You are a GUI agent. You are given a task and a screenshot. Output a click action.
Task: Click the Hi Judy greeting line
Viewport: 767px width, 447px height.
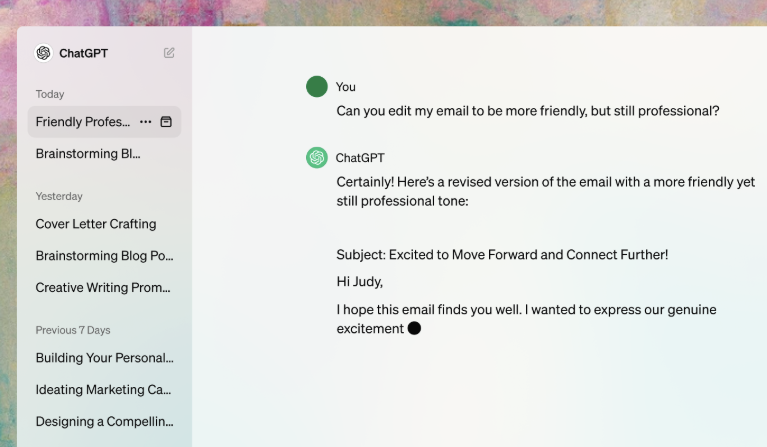(x=360, y=282)
